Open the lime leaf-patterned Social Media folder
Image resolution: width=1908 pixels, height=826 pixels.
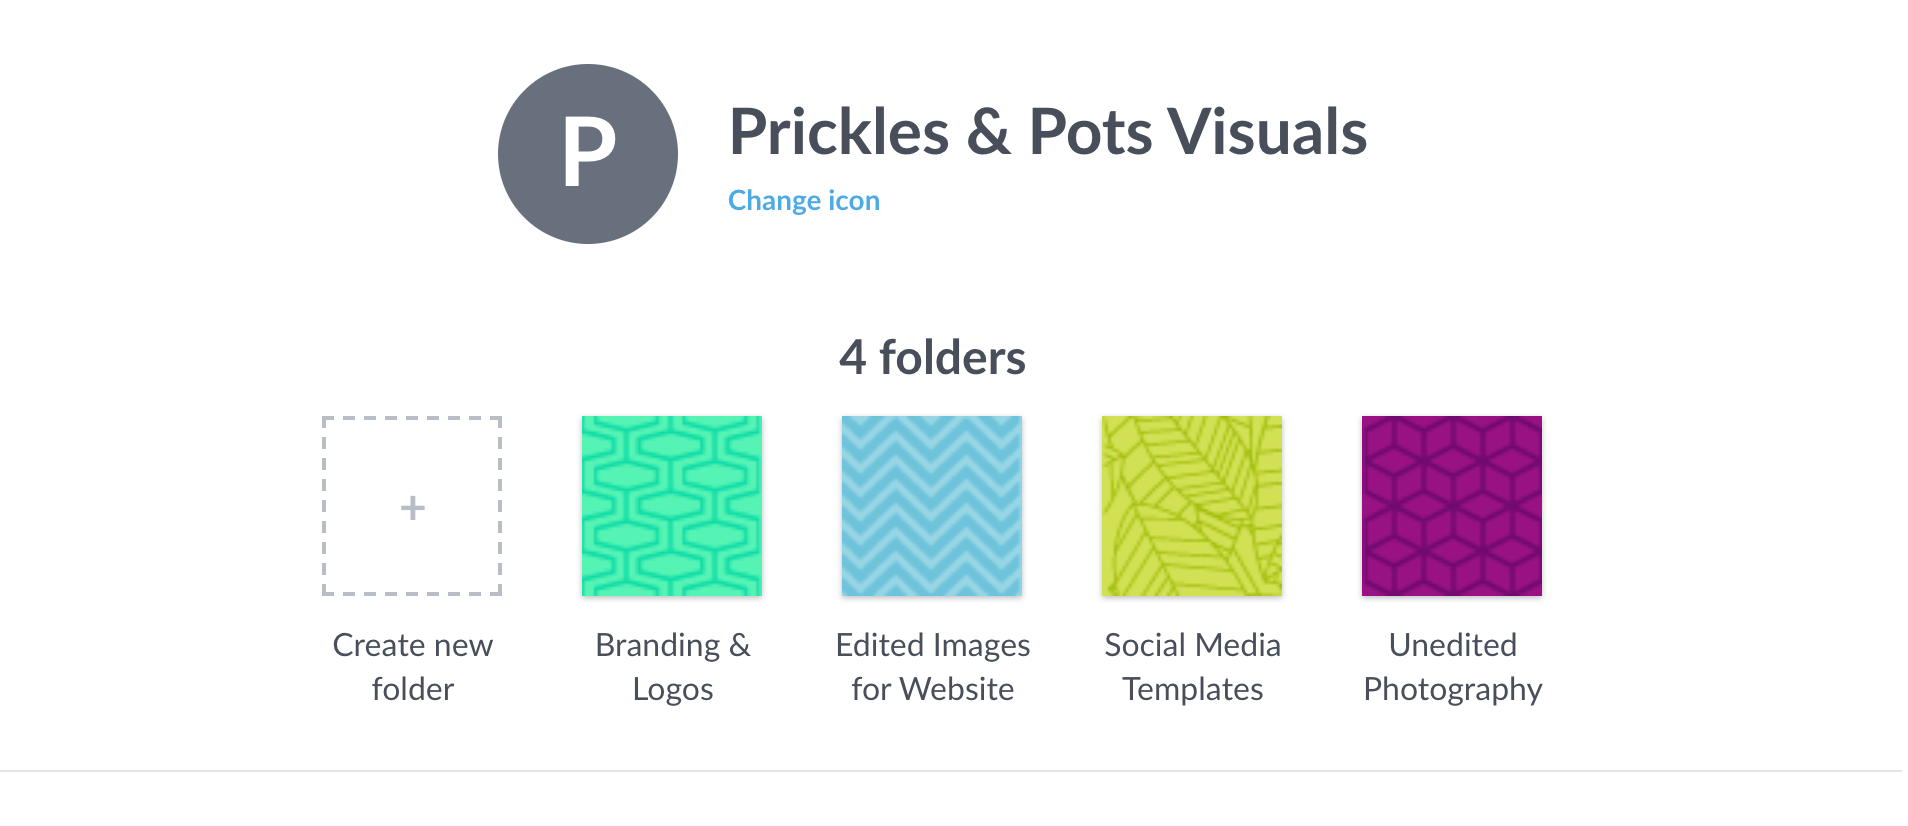coord(1192,506)
